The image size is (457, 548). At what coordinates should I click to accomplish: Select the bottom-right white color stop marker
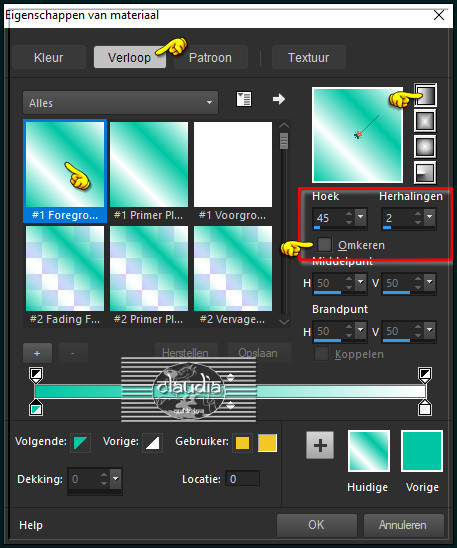pyautogui.click(x=425, y=408)
